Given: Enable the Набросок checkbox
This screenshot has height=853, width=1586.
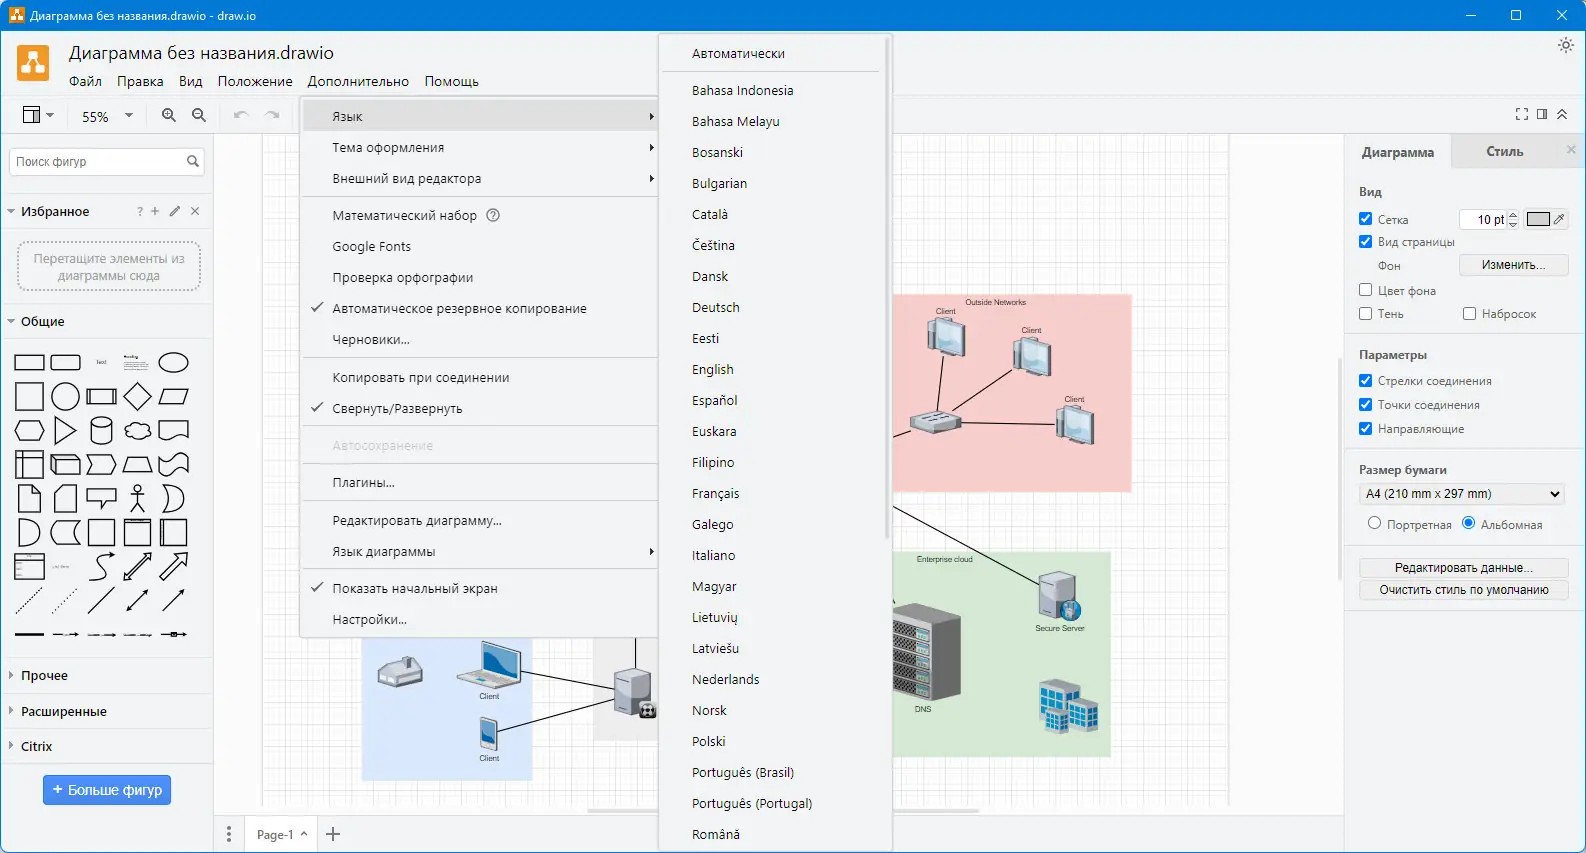Looking at the screenshot, I should (x=1469, y=313).
